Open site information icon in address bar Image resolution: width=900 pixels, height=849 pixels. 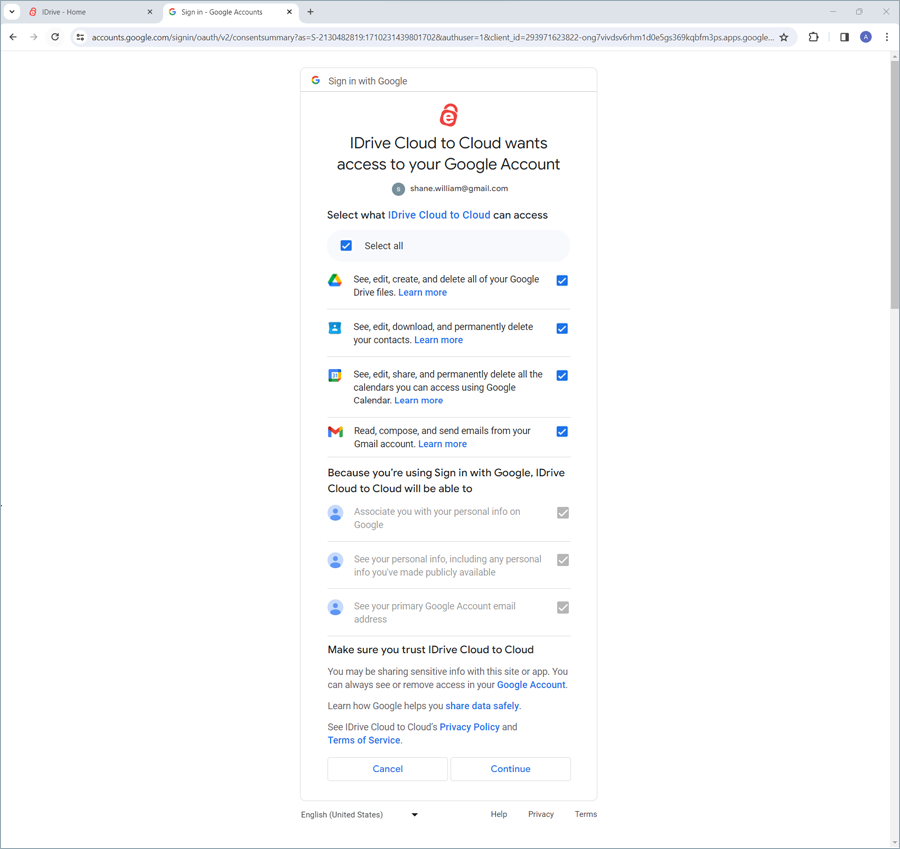point(80,37)
